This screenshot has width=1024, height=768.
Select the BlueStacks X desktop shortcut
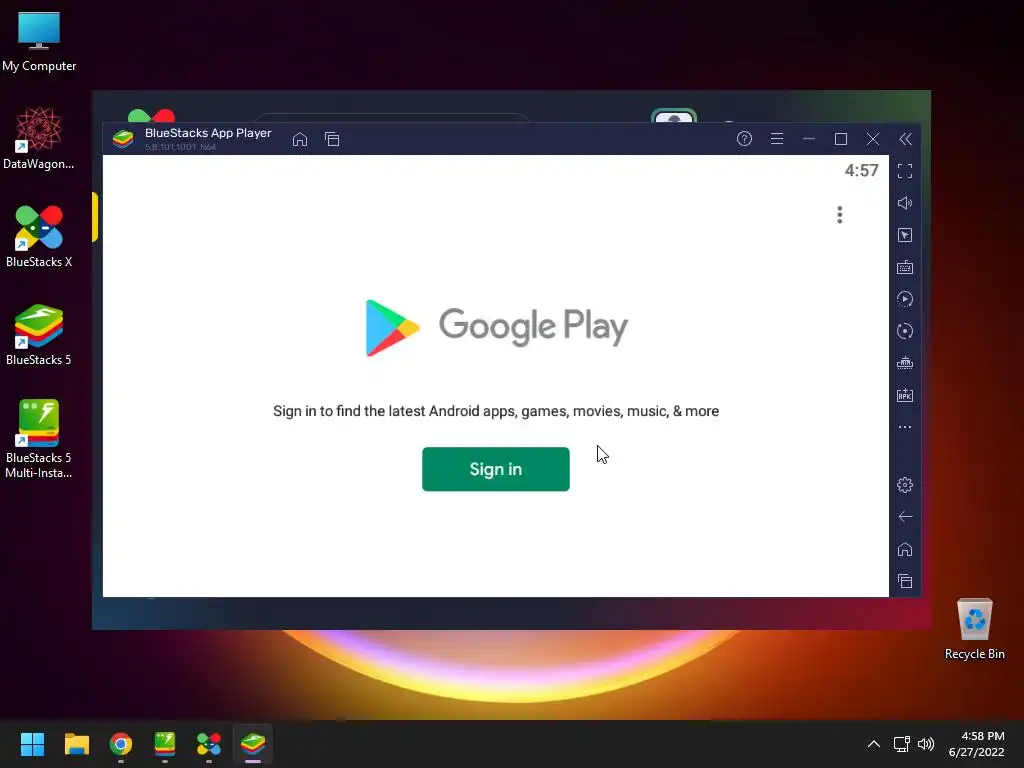coord(39,236)
